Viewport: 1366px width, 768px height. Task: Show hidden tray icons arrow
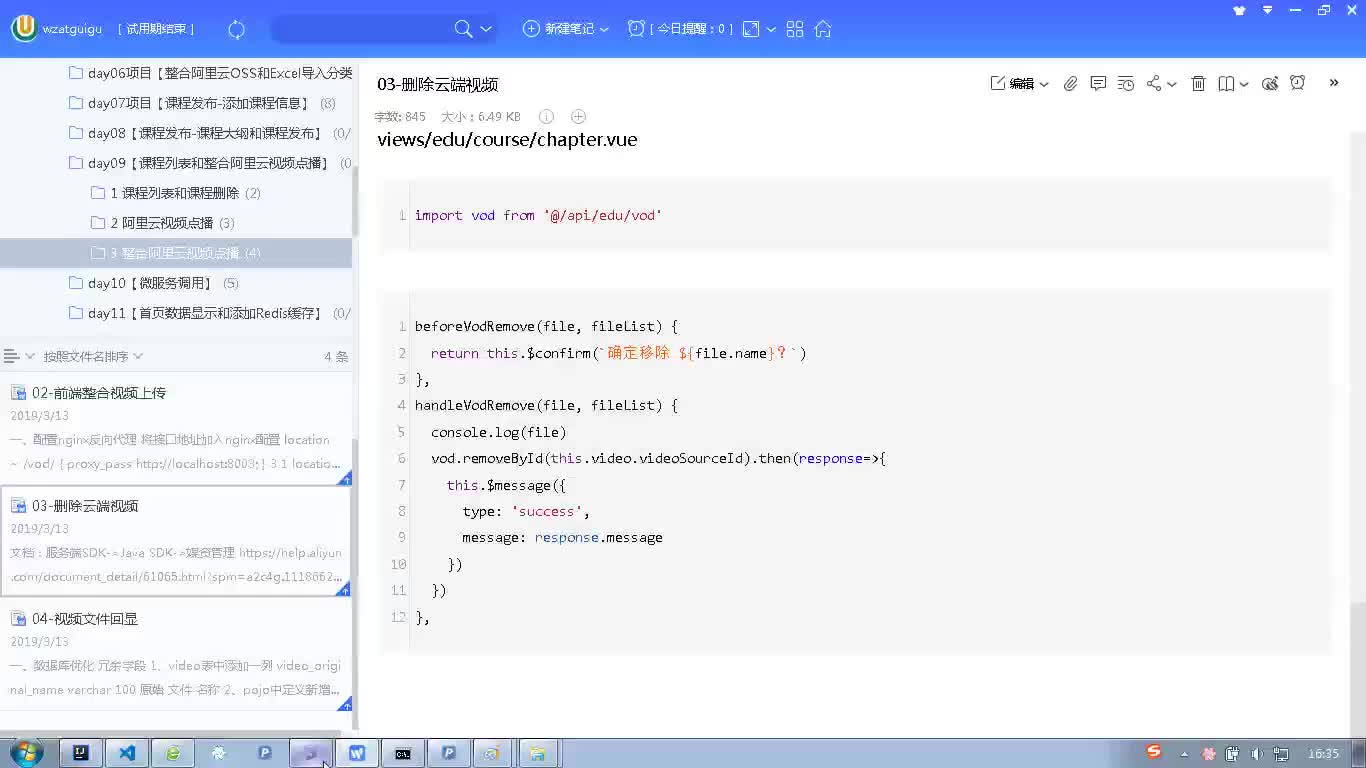coord(1185,754)
